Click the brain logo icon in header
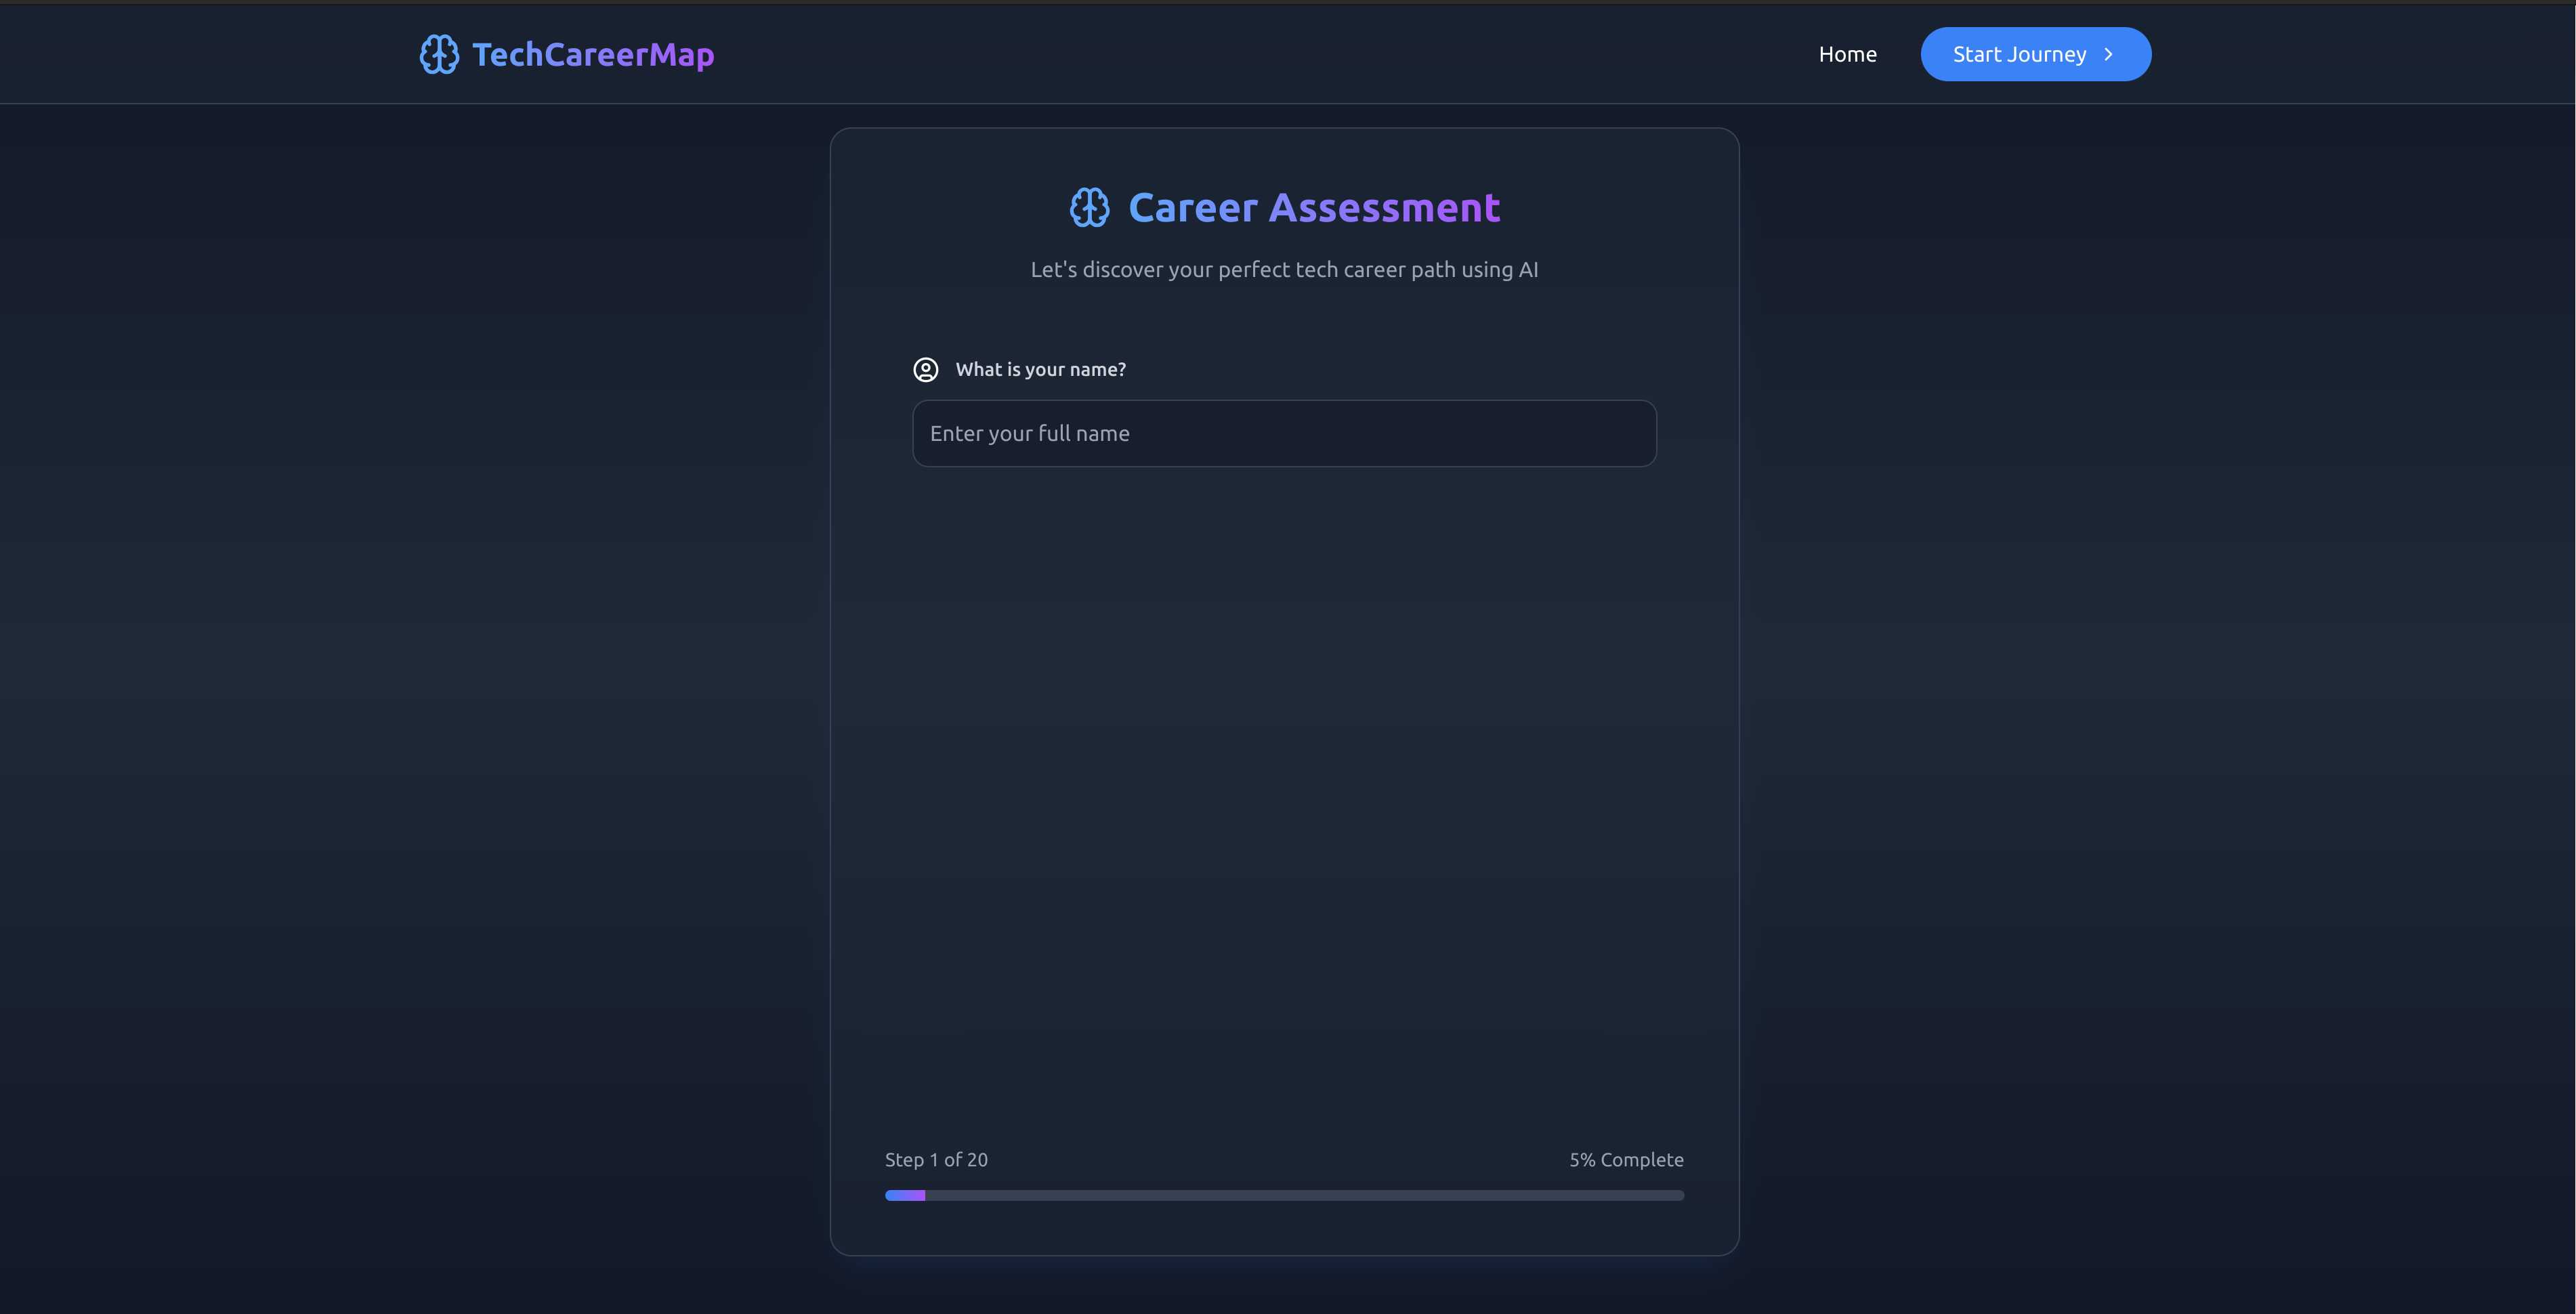This screenshot has width=2576, height=1314. tap(439, 54)
